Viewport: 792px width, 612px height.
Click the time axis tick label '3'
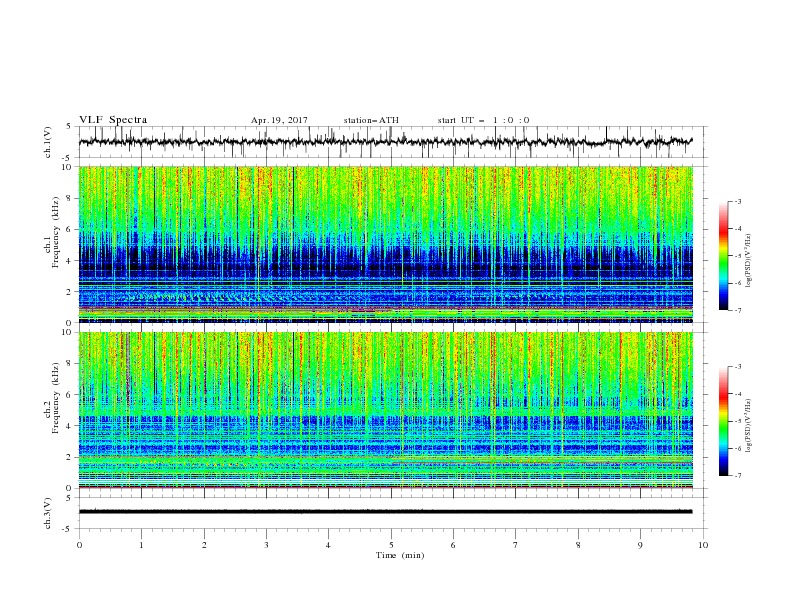pos(266,545)
